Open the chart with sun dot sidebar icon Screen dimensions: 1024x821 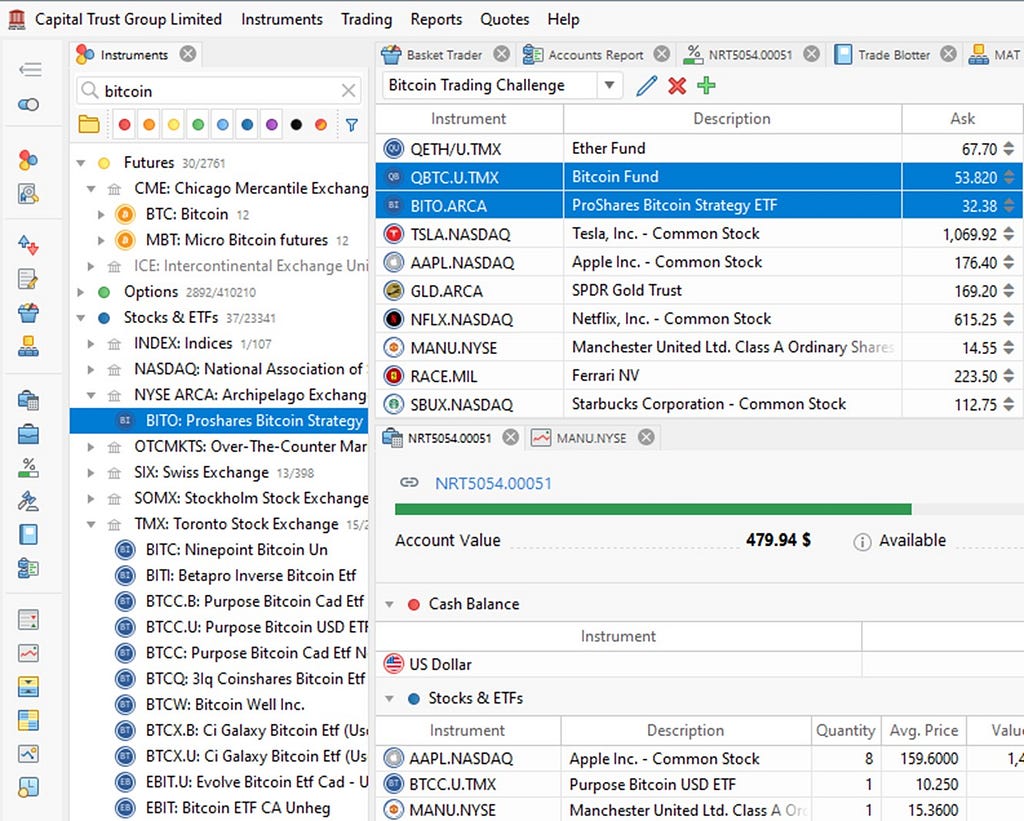tap(28, 754)
